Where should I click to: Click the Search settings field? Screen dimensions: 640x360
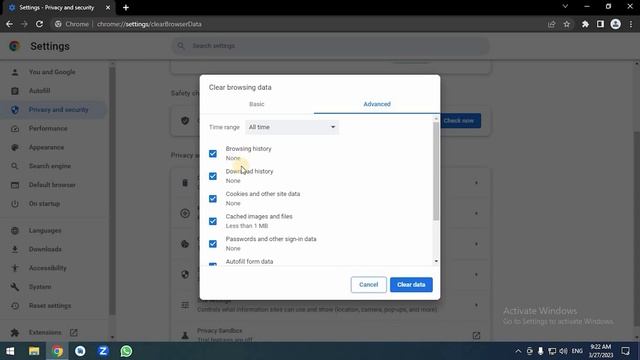(x=331, y=46)
